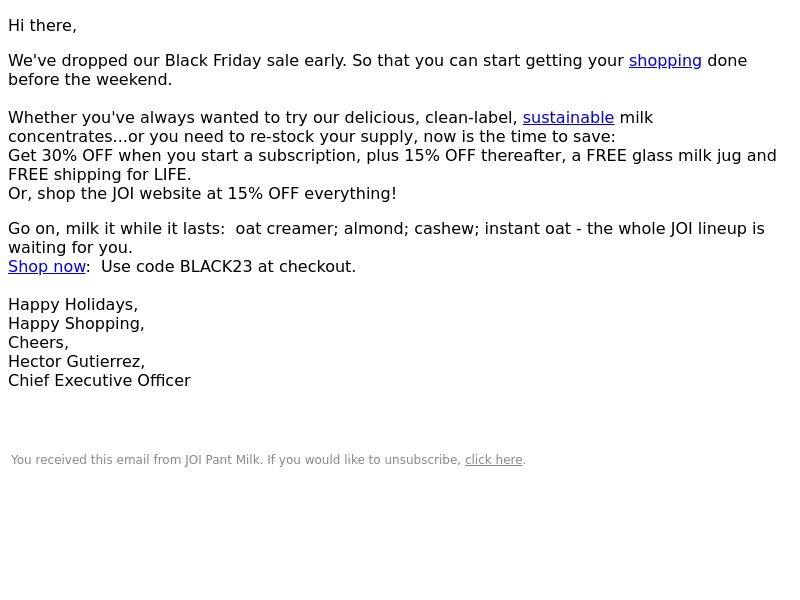Click the "Shop now" link

click(x=47, y=267)
